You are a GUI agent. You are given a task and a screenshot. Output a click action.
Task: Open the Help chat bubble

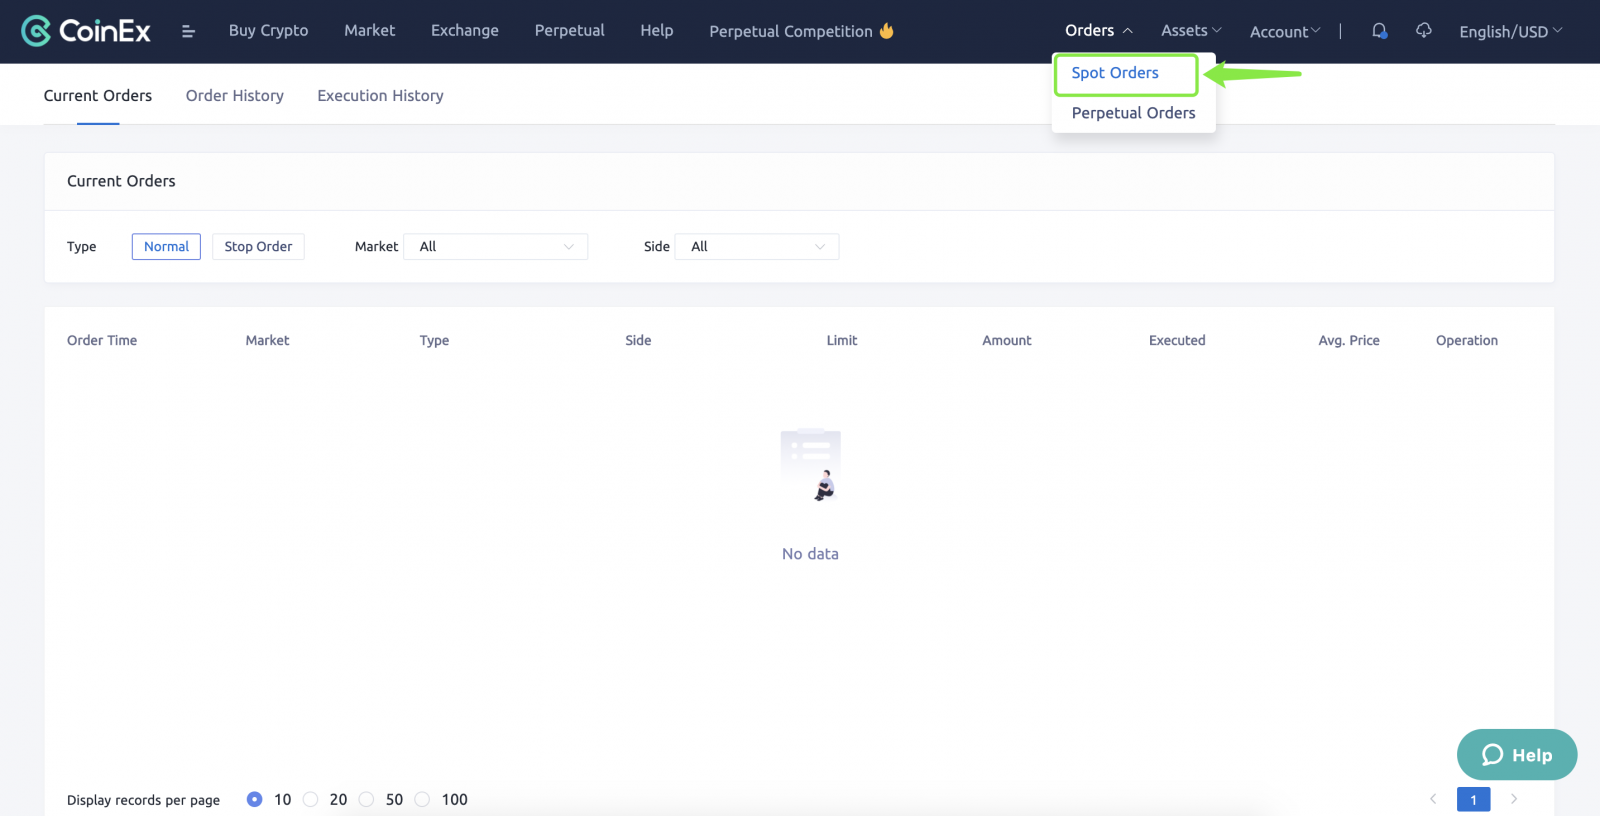point(1516,755)
